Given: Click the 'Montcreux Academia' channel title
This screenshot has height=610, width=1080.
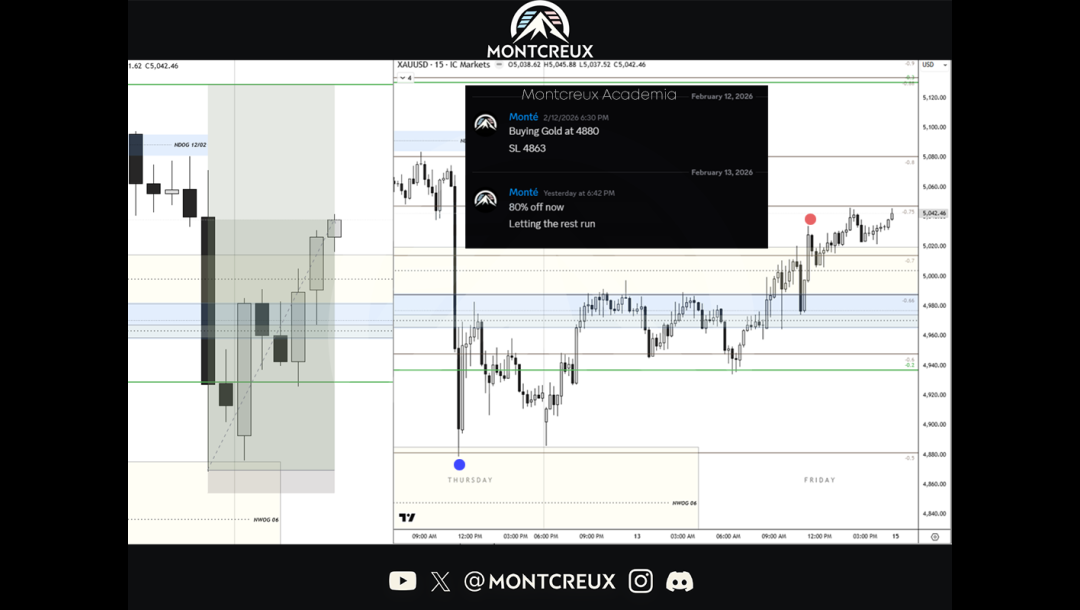Looking at the screenshot, I should click(599, 95).
